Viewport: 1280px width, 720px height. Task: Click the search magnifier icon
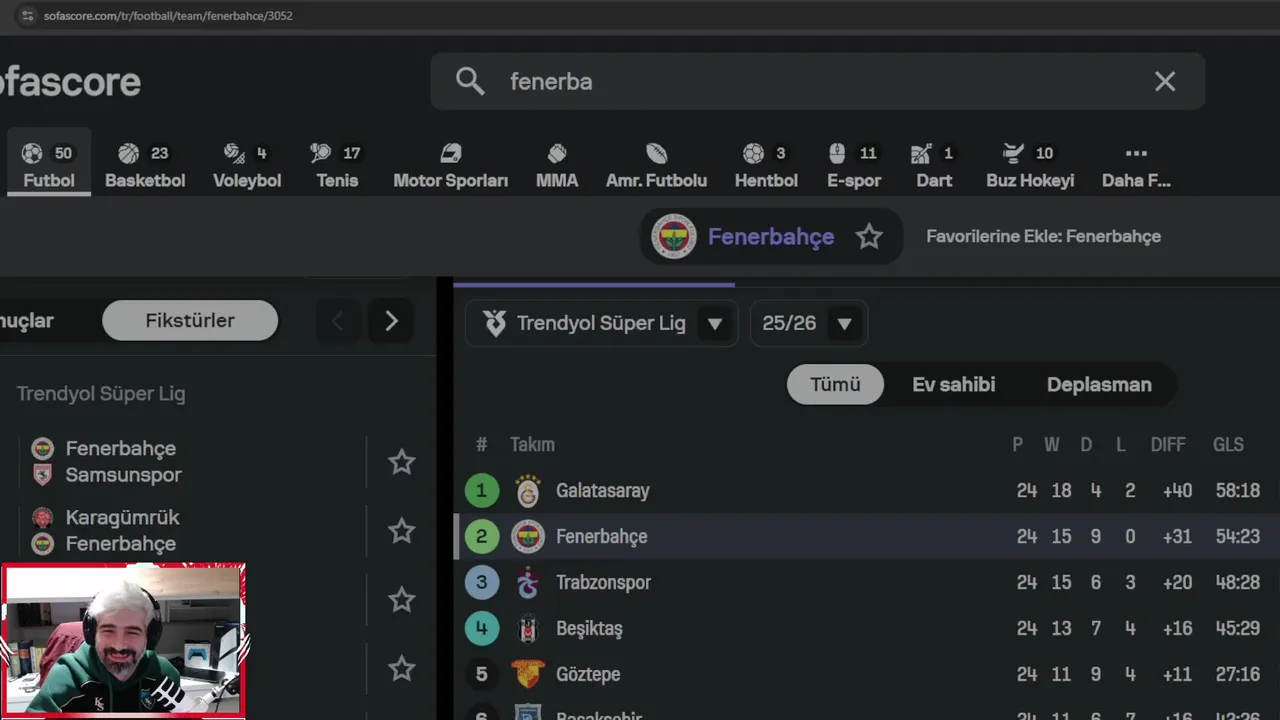point(470,81)
